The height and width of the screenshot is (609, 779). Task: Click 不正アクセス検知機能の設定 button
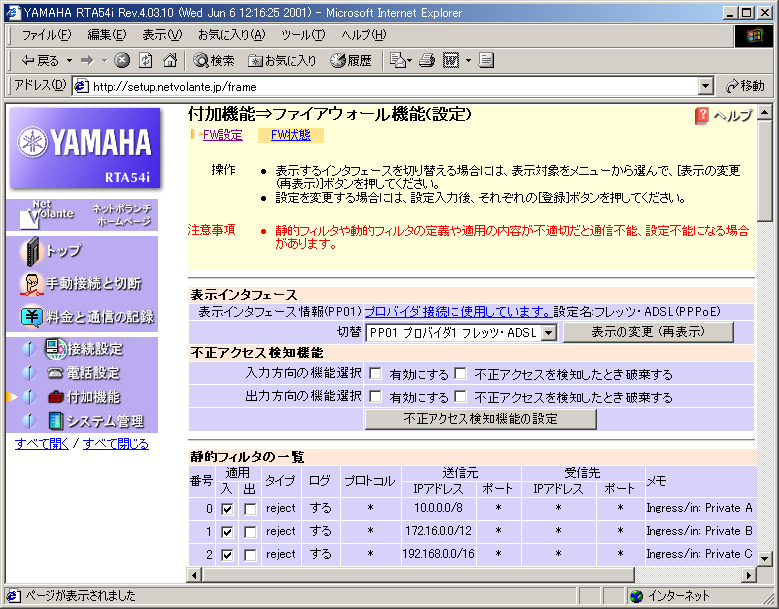point(480,419)
